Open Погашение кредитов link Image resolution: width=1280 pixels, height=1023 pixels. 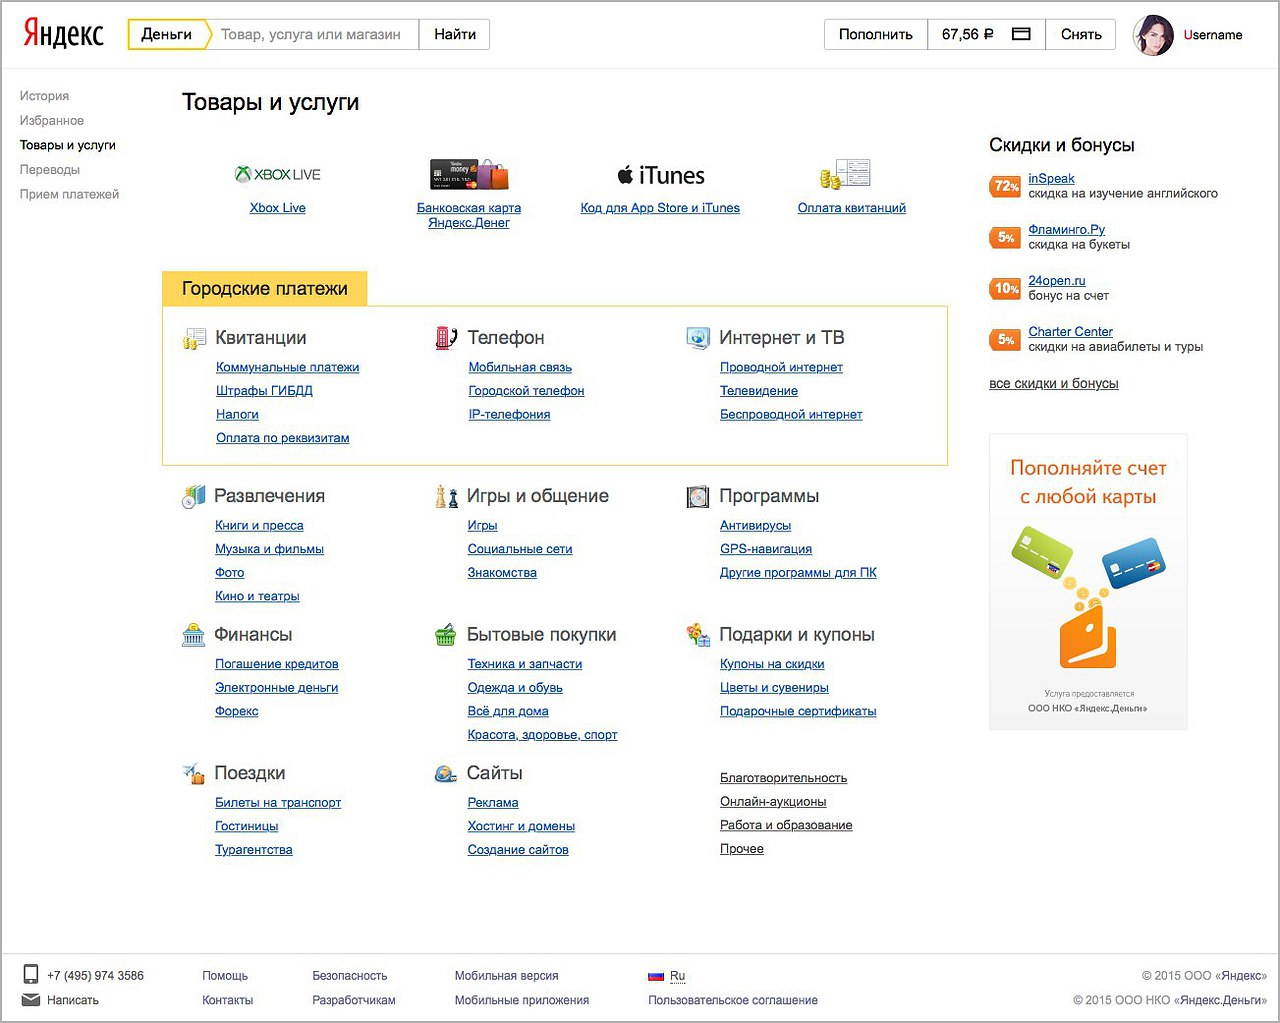point(277,664)
